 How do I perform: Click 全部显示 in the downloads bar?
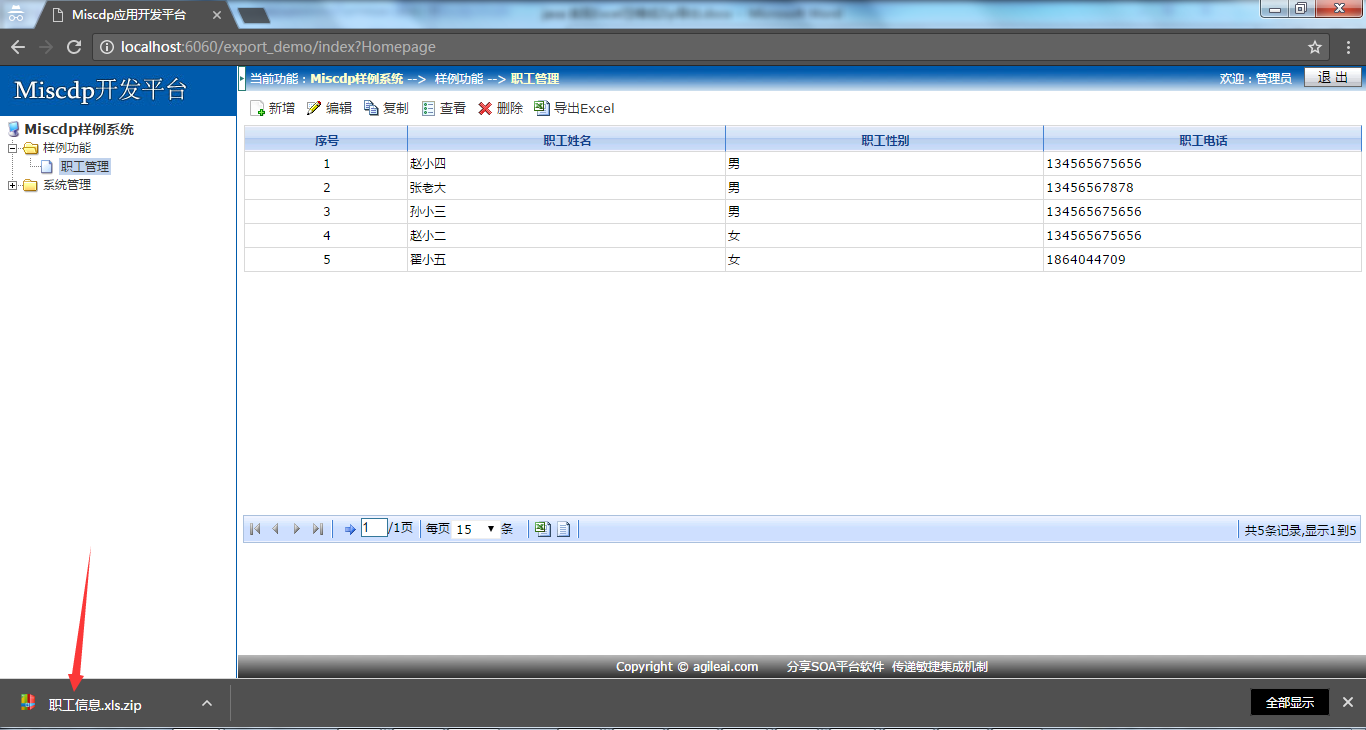[x=1290, y=703]
